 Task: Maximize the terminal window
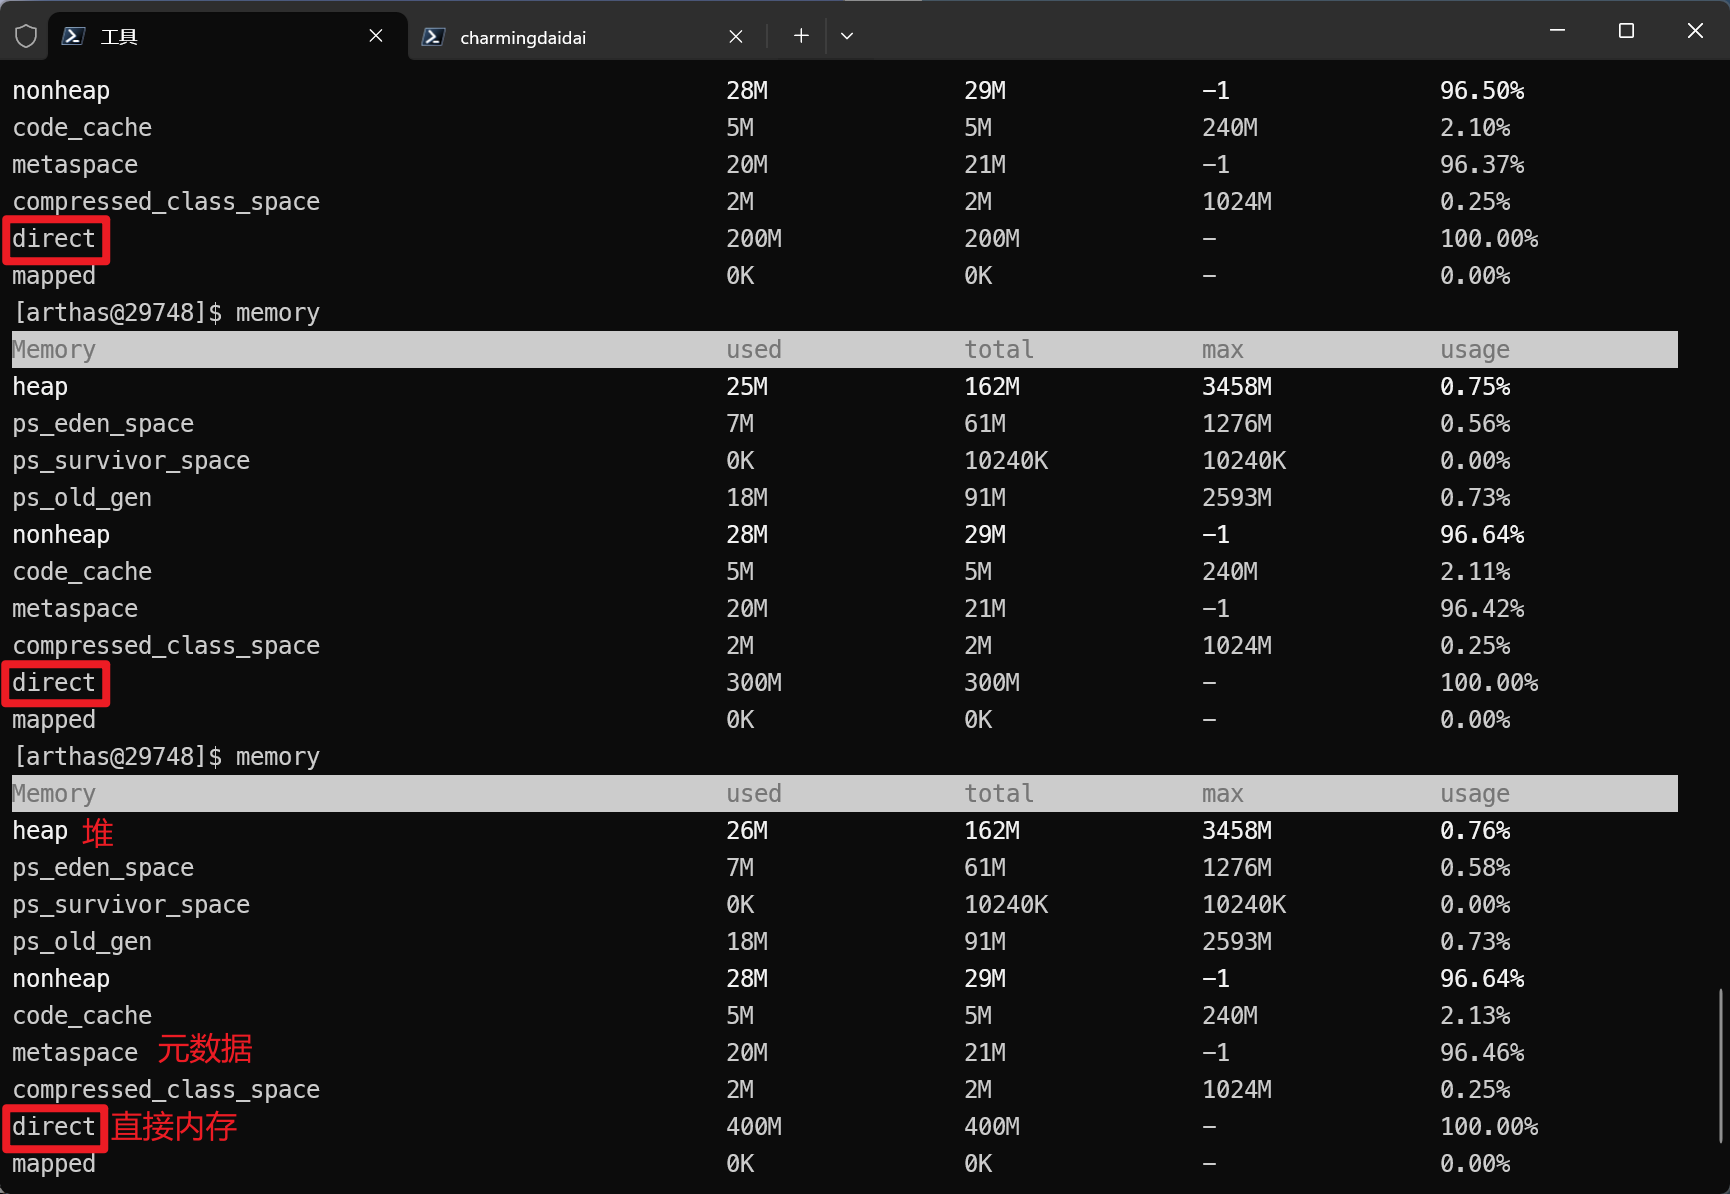1626,31
